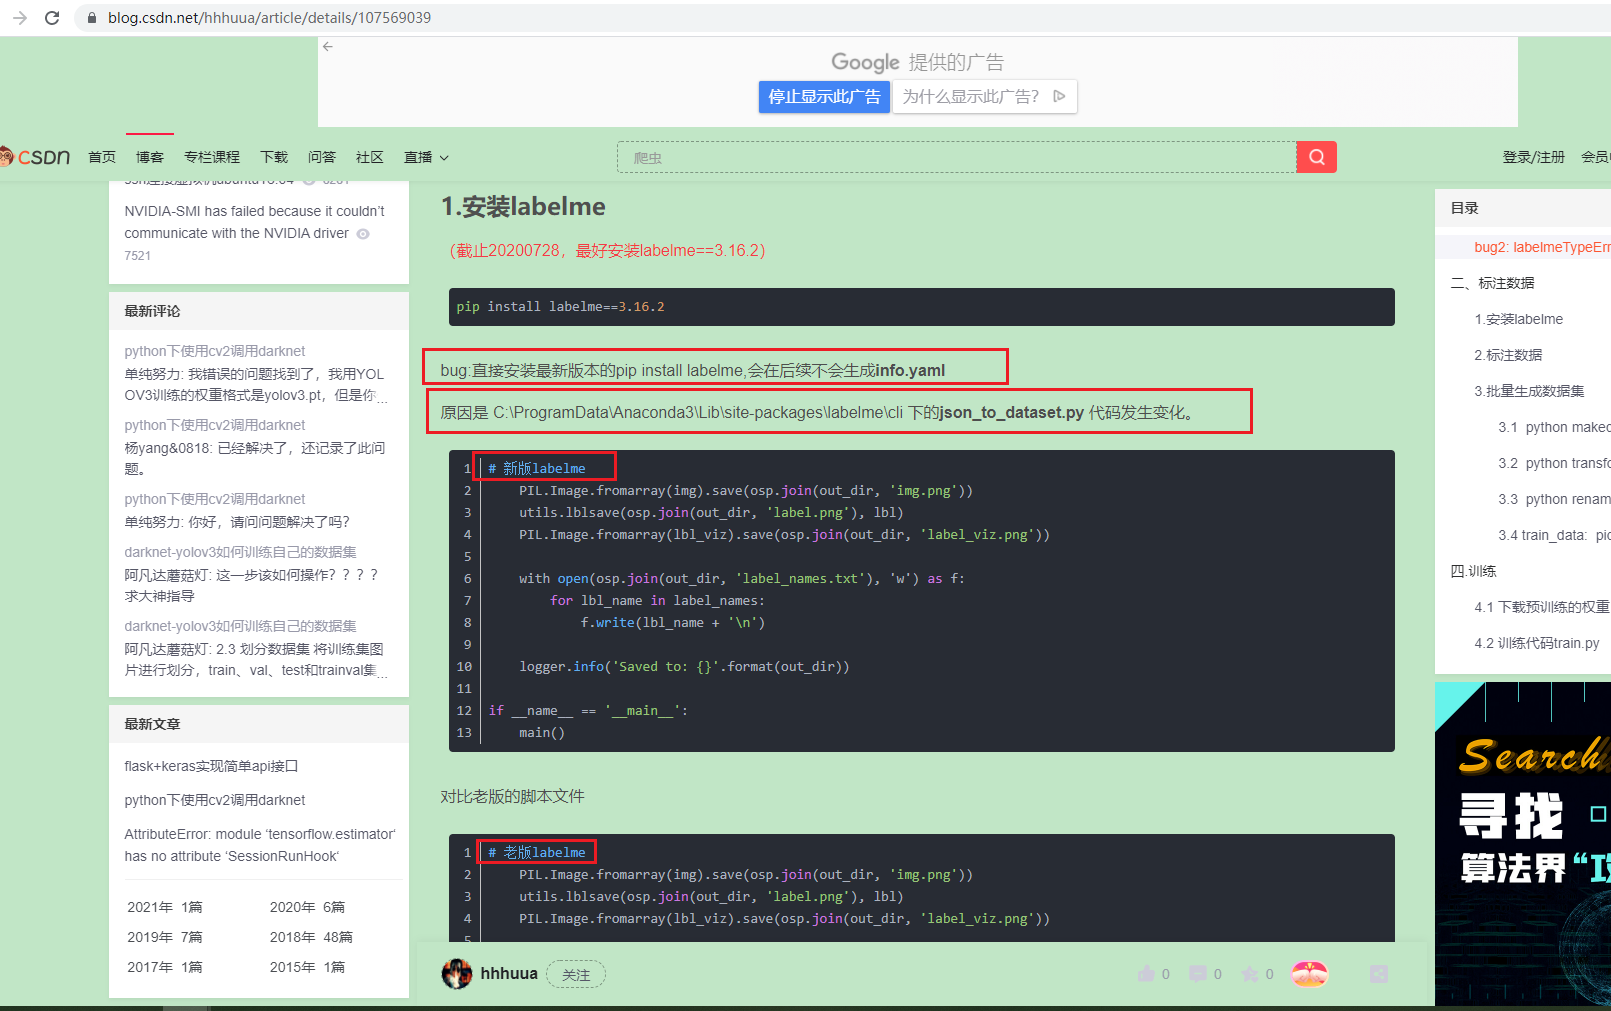The image size is (1611, 1011).
Task: Click the 登录/注册 link
Action: (1533, 157)
